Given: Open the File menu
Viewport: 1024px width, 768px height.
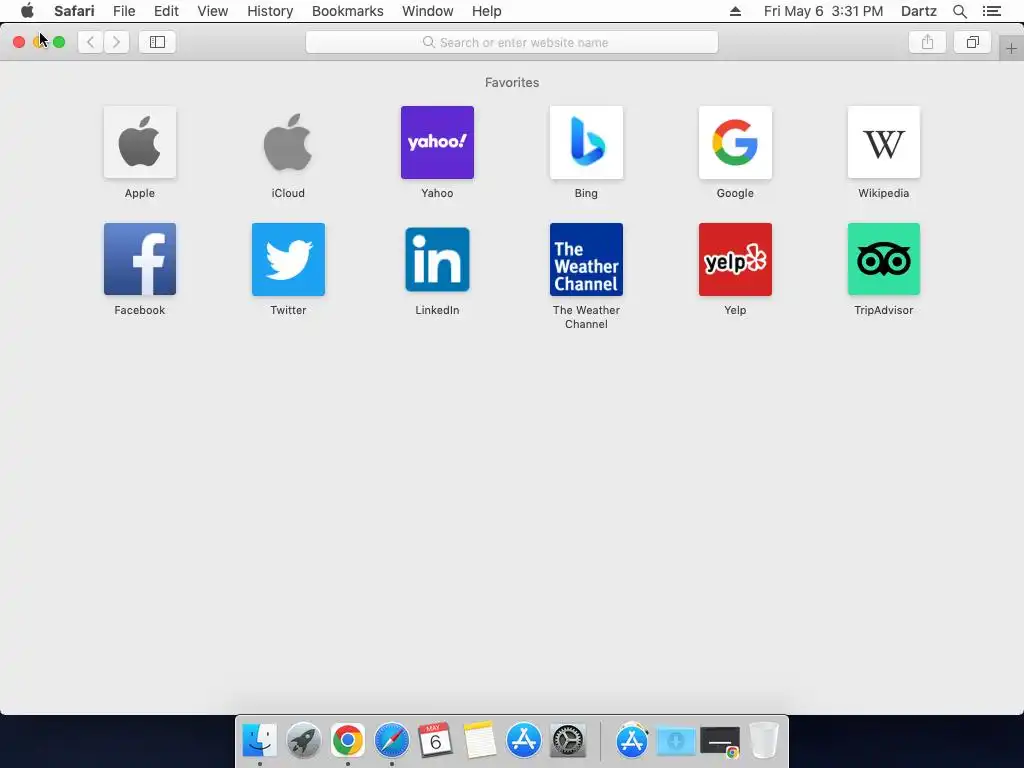Looking at the screenshot, I should pos(123,11).
